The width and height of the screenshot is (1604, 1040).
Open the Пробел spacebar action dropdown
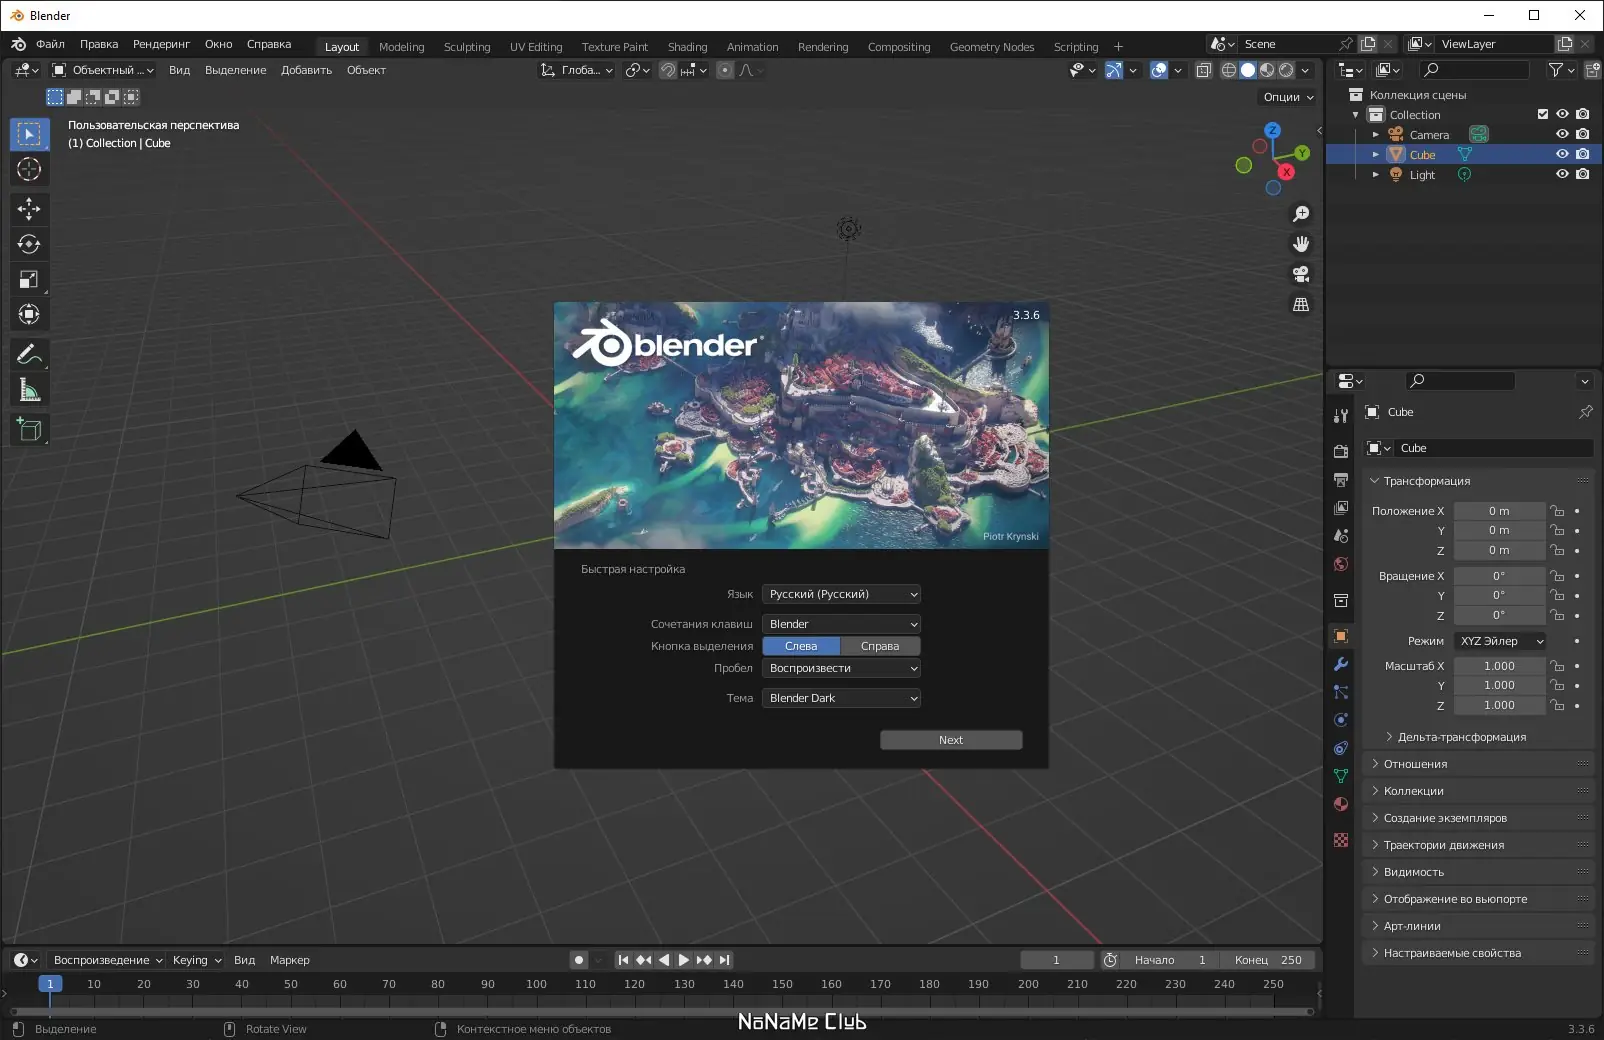pos(841,668)
